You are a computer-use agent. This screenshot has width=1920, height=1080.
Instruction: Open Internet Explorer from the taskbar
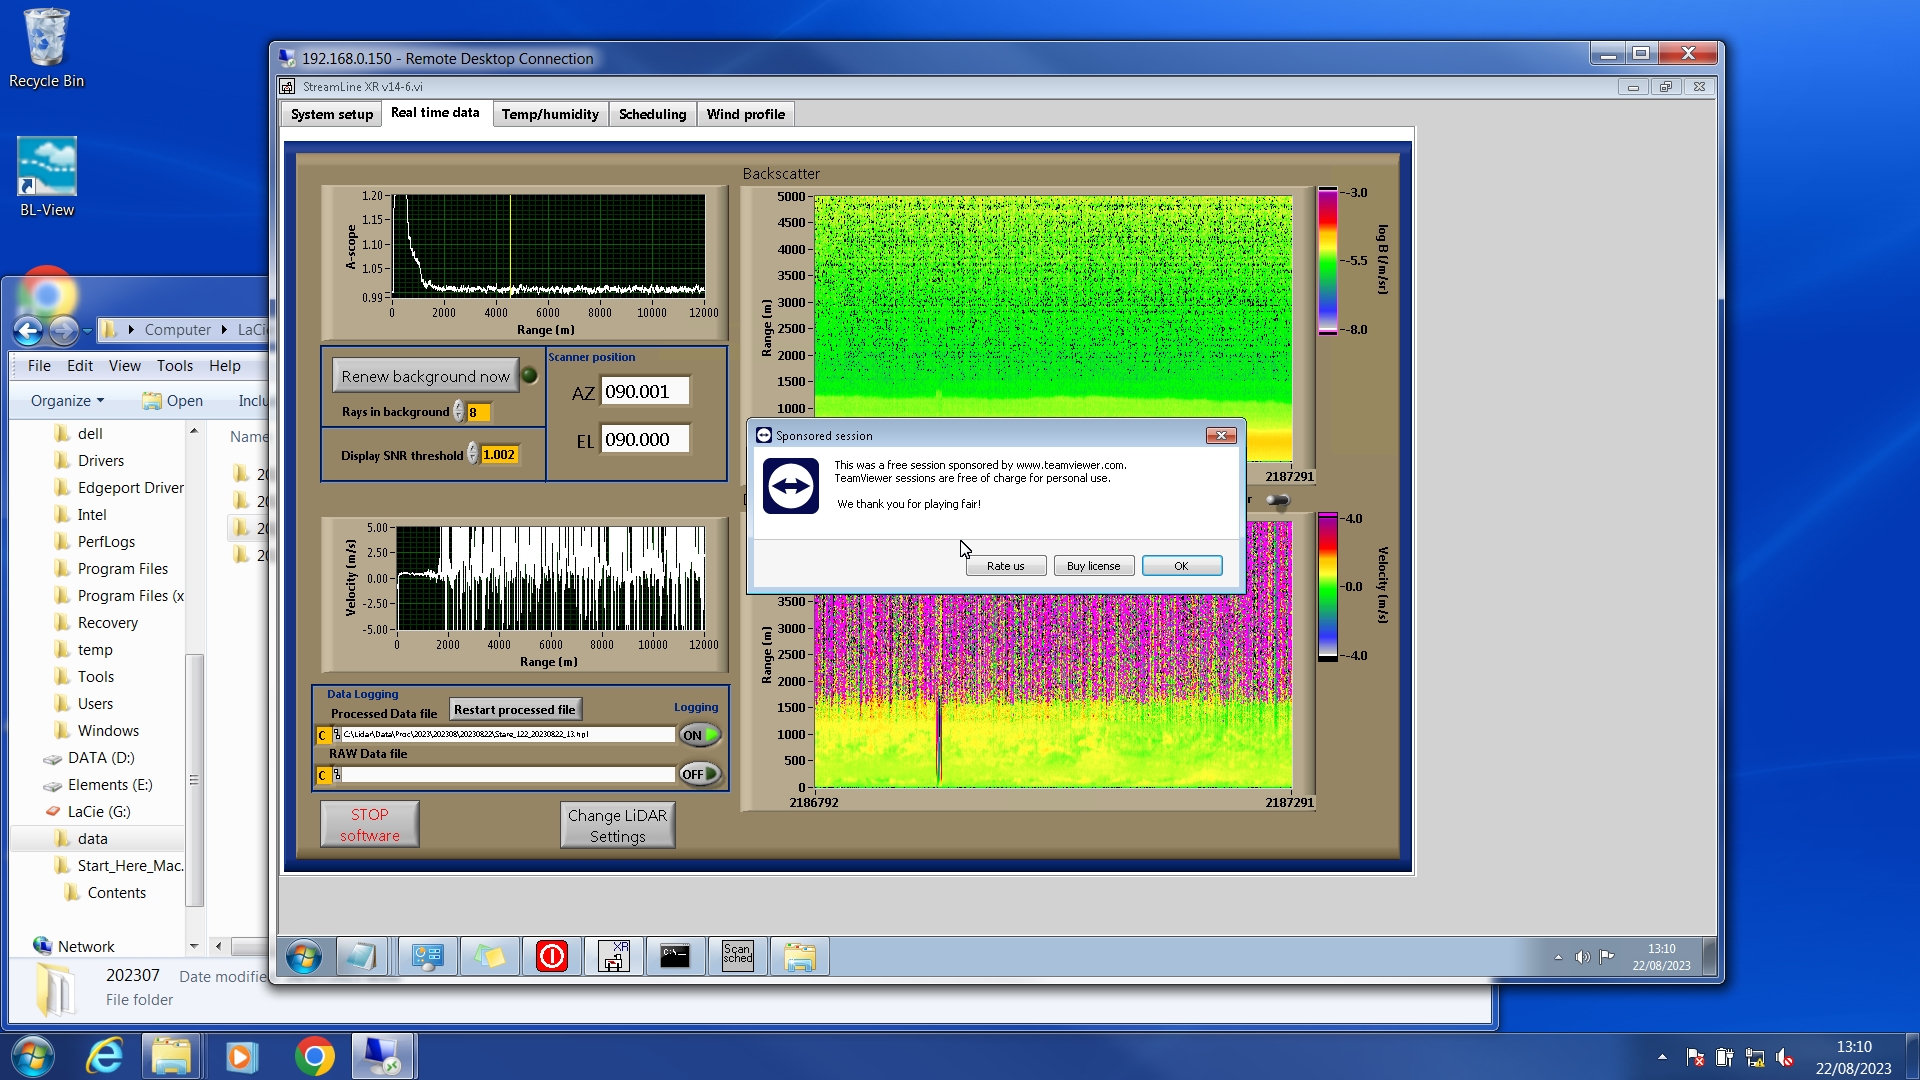point(104,1057)
